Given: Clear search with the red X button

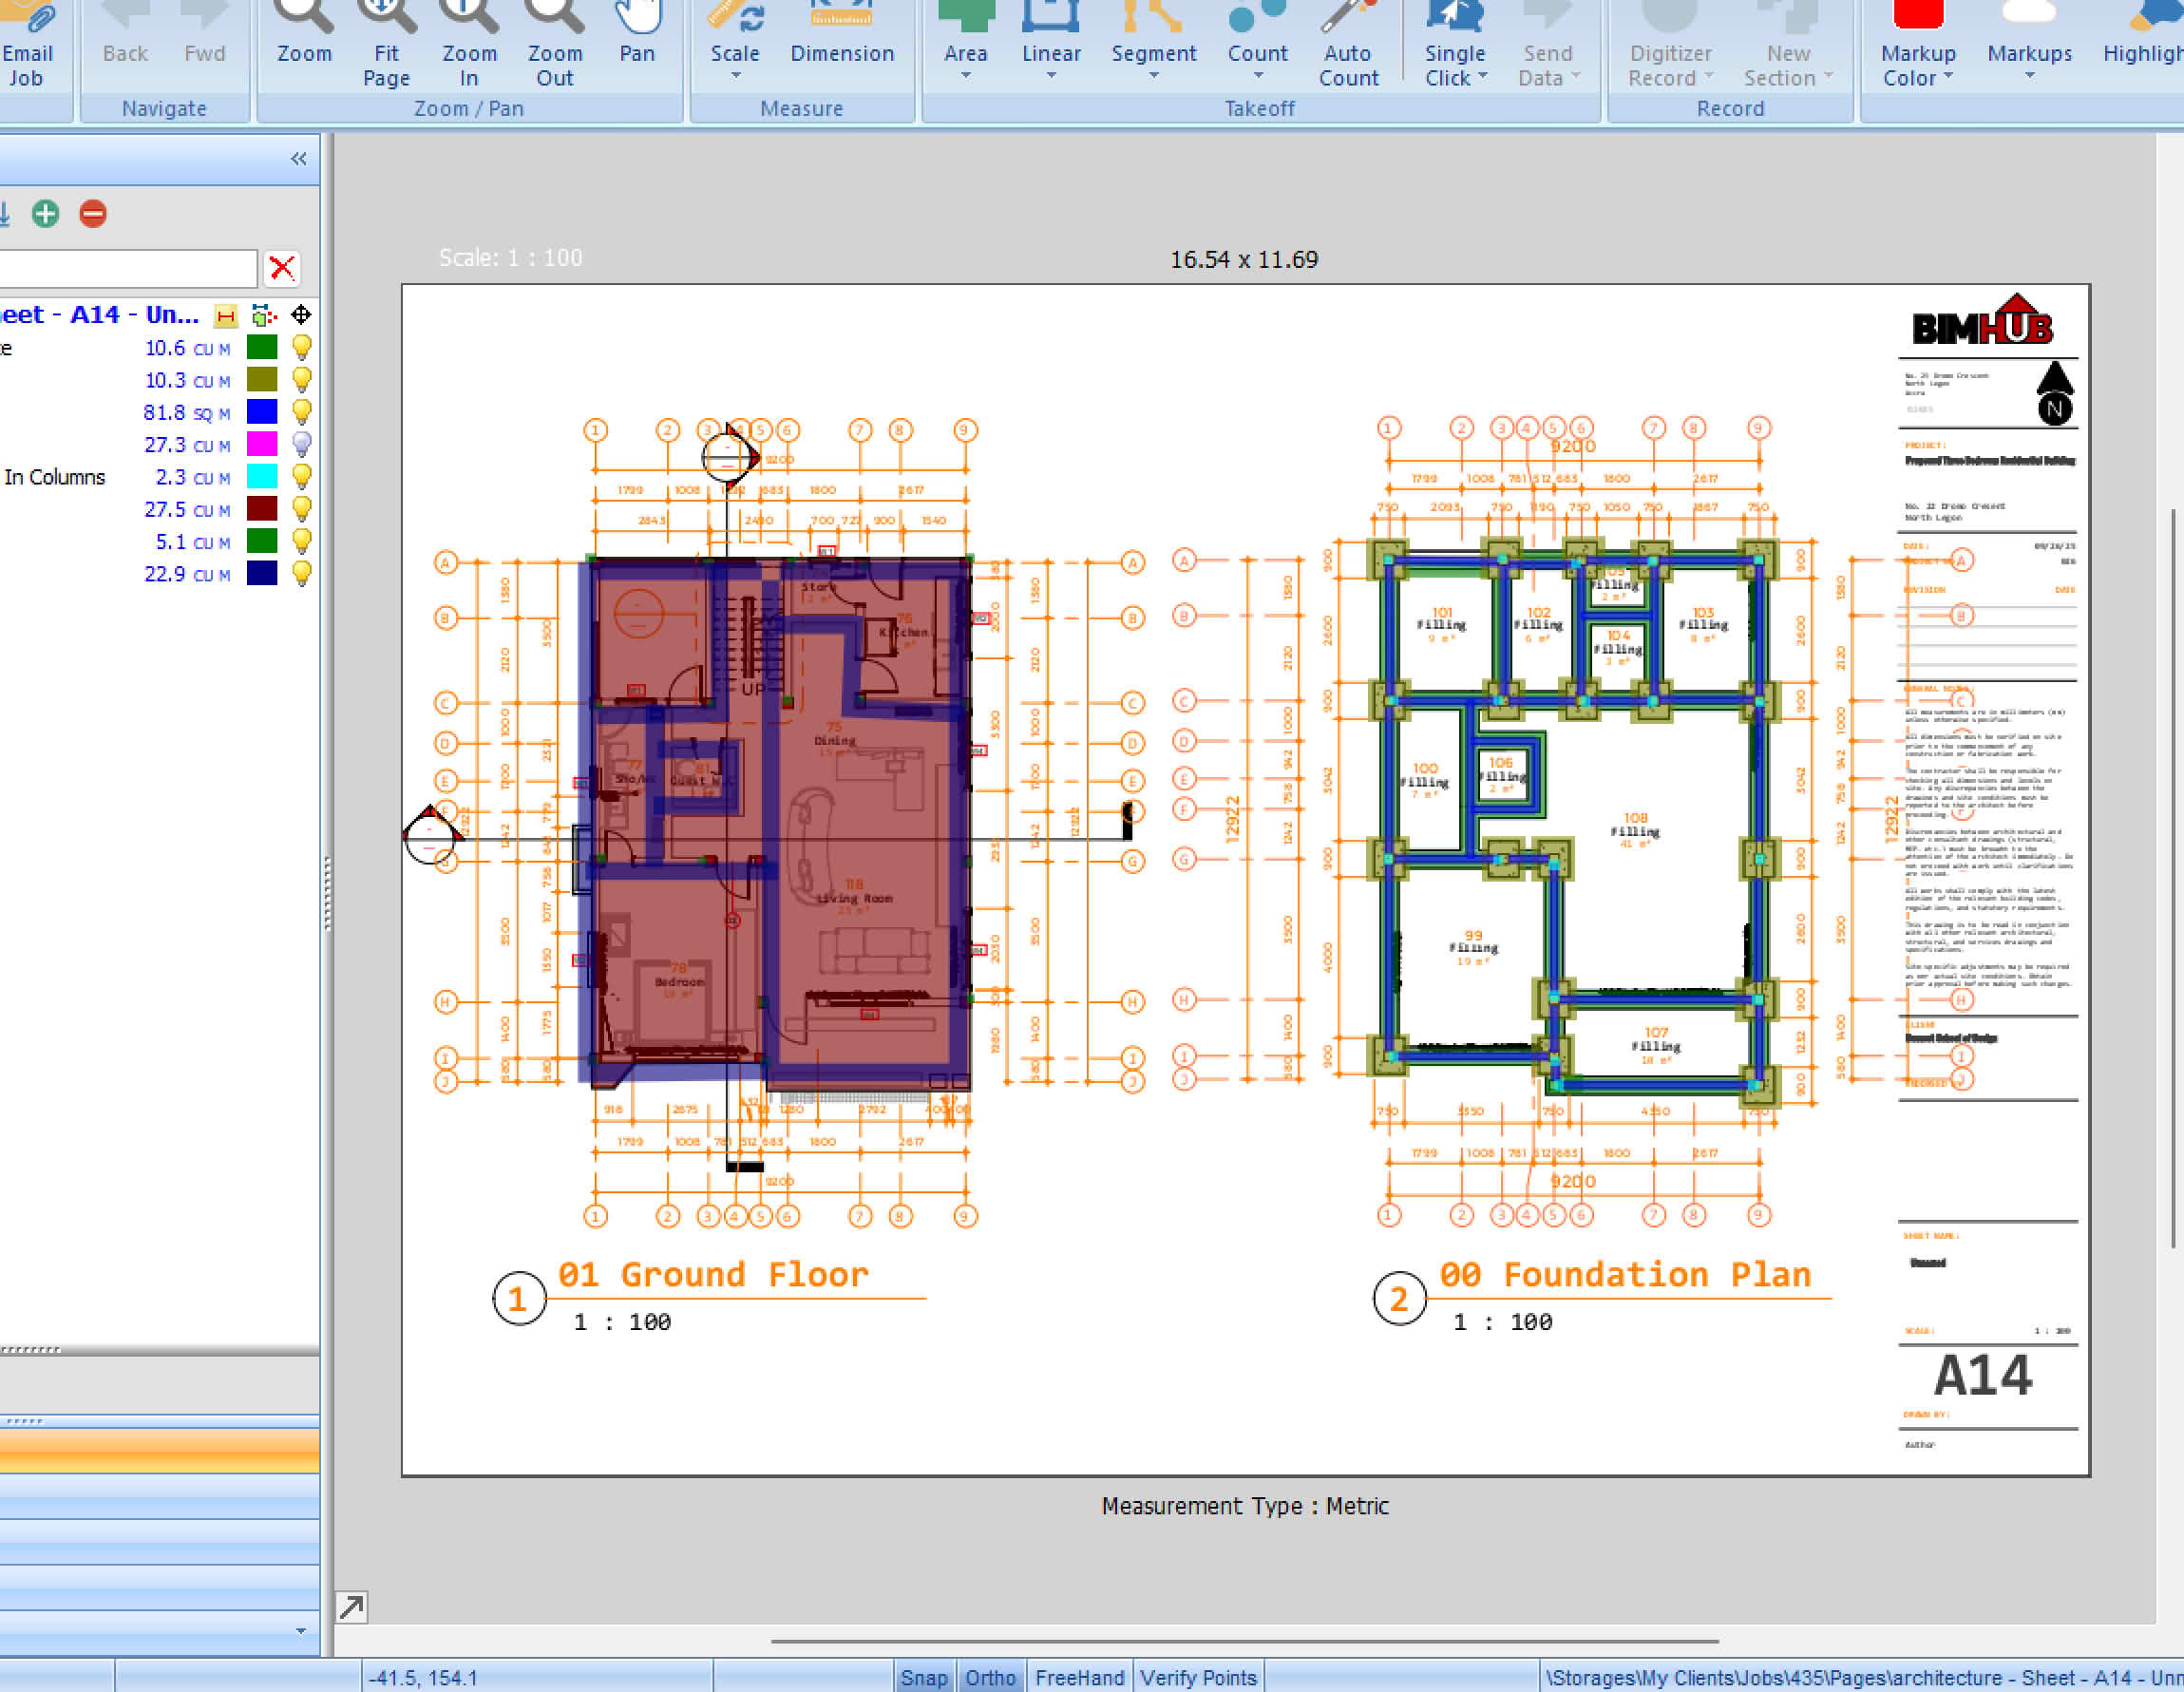Looking at the screenshot, I should coord(282,268).
